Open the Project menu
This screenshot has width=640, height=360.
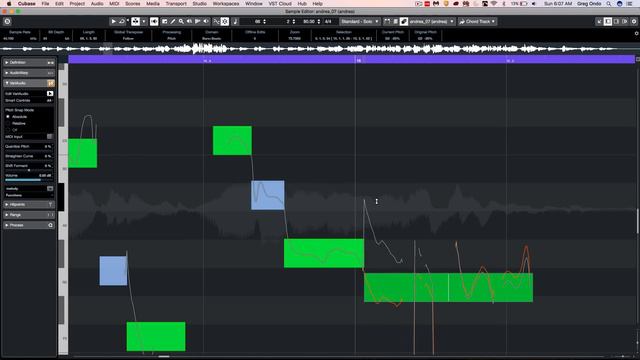(77, 3)
